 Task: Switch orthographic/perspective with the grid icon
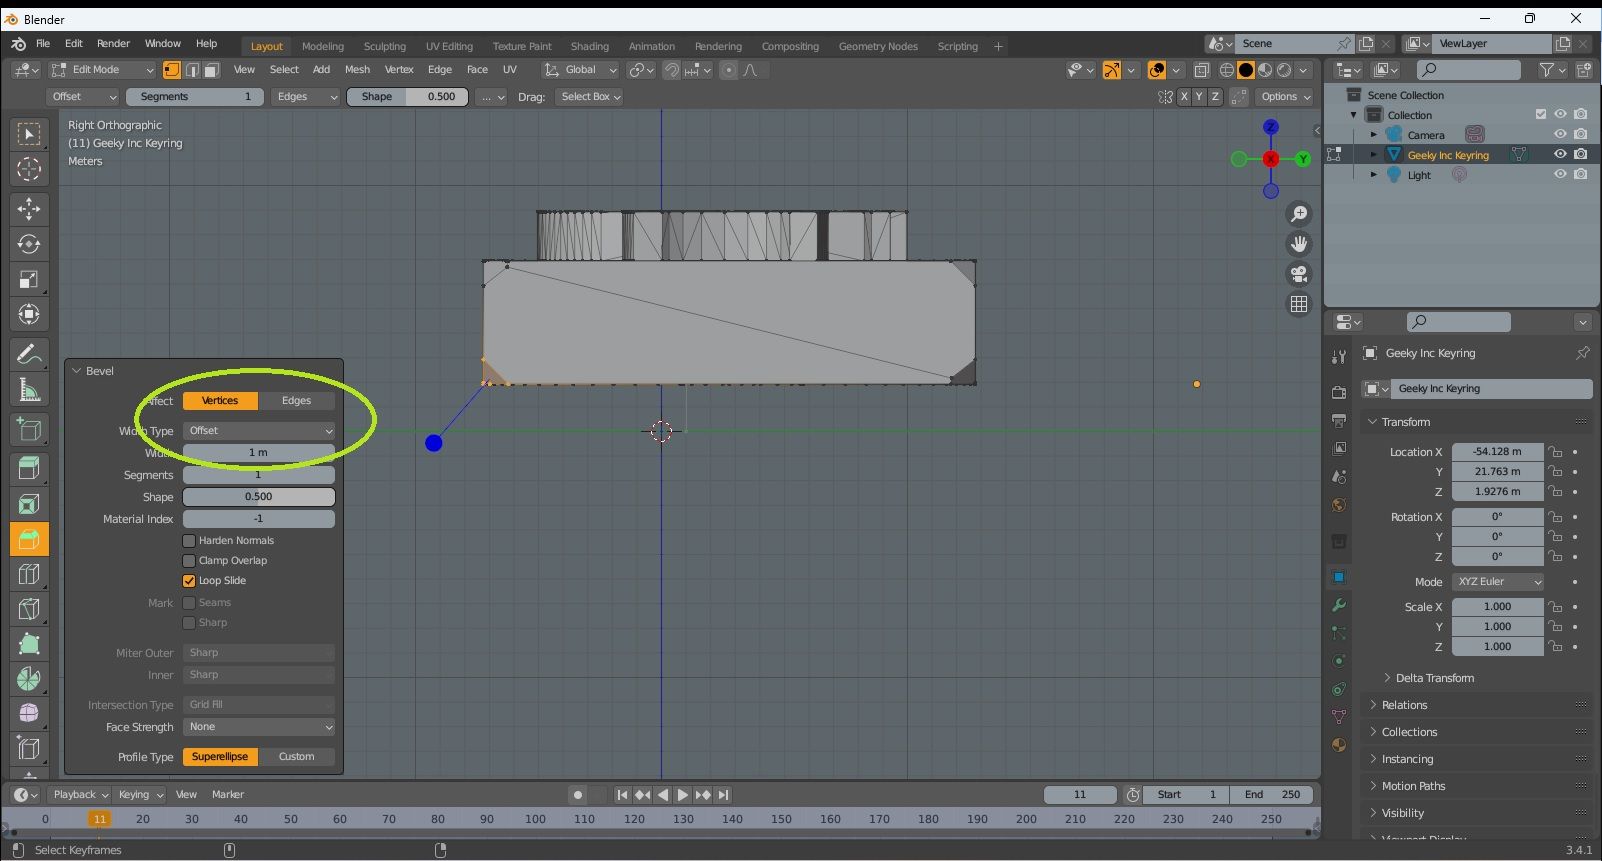tap(1299, 304)
